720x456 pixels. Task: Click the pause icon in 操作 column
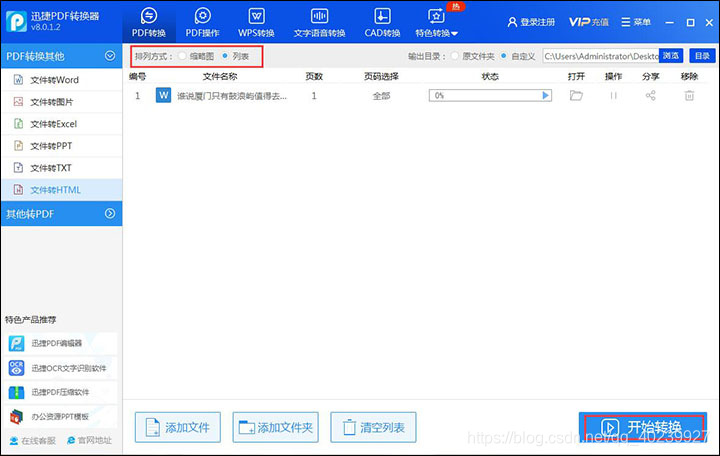point(613,96)
